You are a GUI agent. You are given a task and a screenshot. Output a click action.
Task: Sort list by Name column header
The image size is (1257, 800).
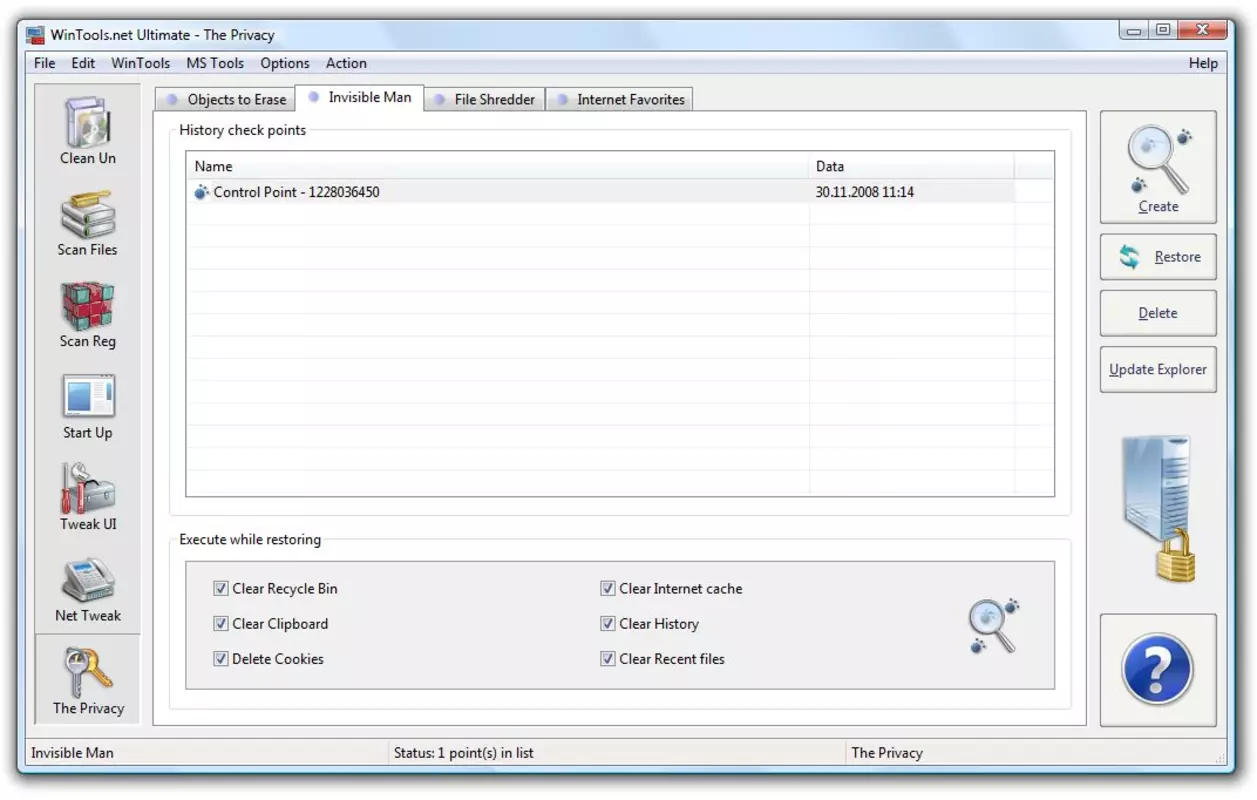497,166
